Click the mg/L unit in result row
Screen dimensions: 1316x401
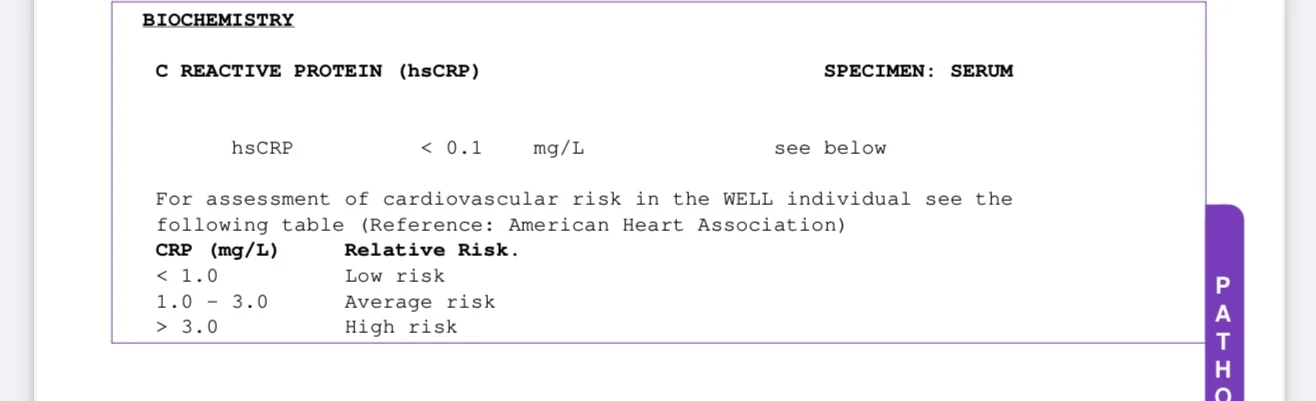(559, 148)
